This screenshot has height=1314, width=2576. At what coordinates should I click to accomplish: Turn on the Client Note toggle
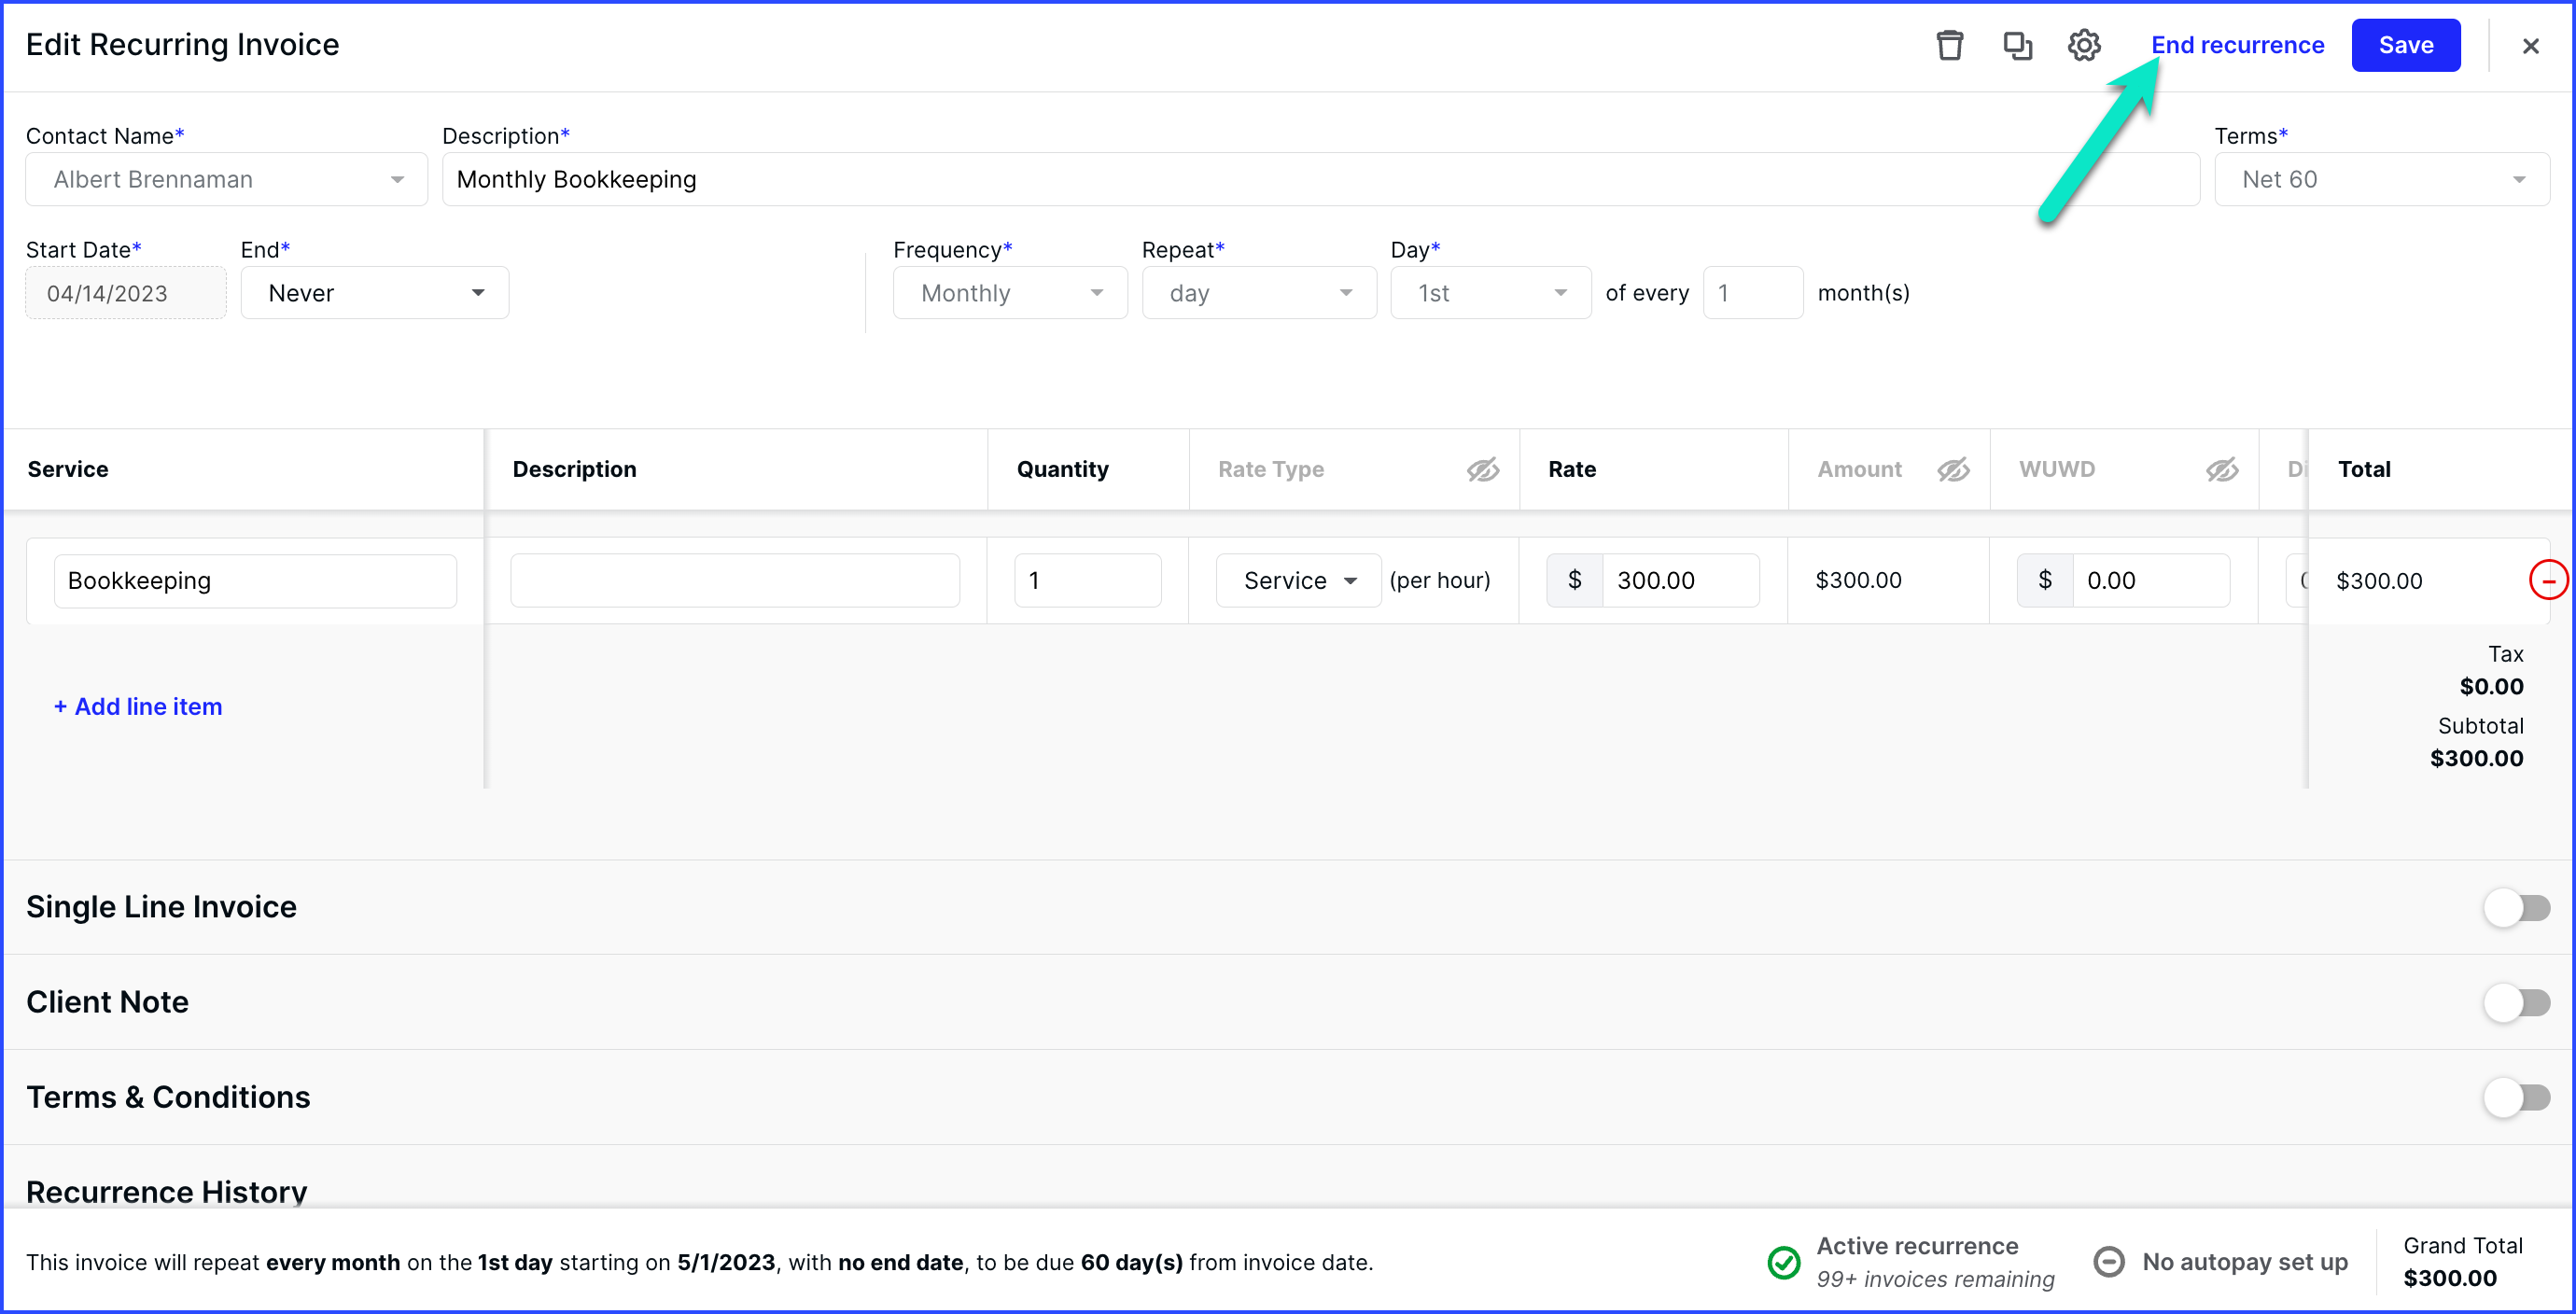[2517, 1002]
